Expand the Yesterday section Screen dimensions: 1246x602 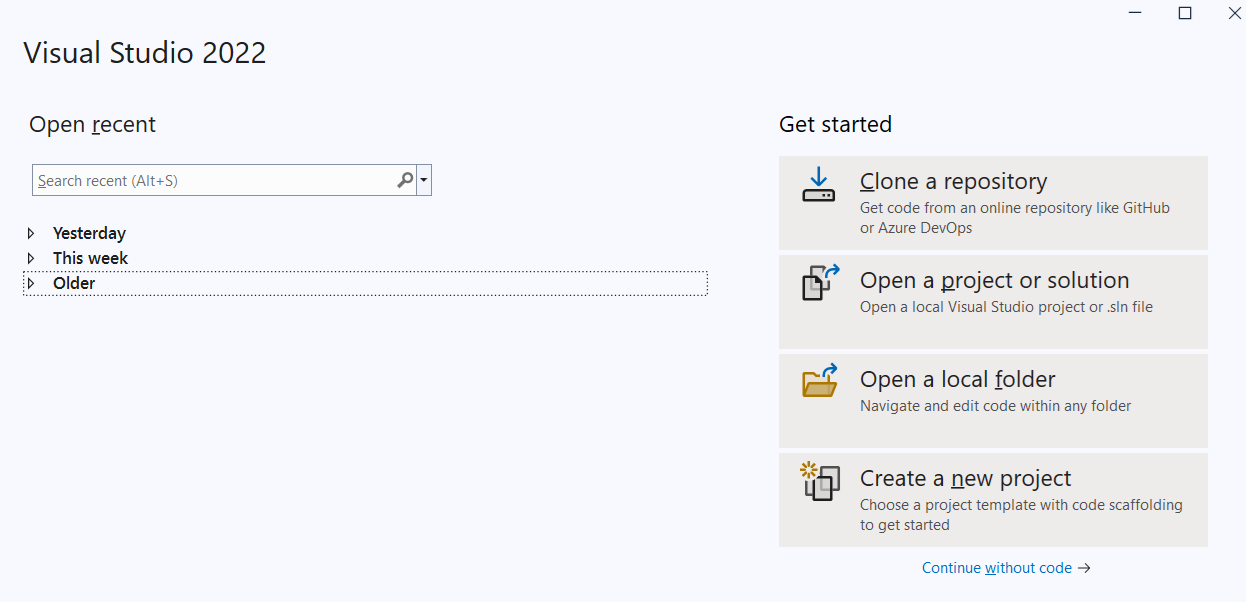pos(29,233)
